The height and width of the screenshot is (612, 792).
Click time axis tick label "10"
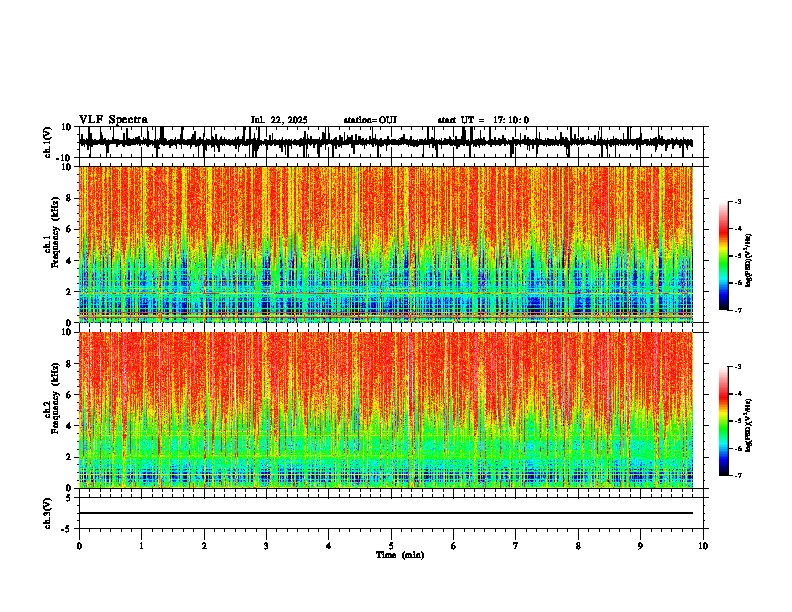point(703,546)
